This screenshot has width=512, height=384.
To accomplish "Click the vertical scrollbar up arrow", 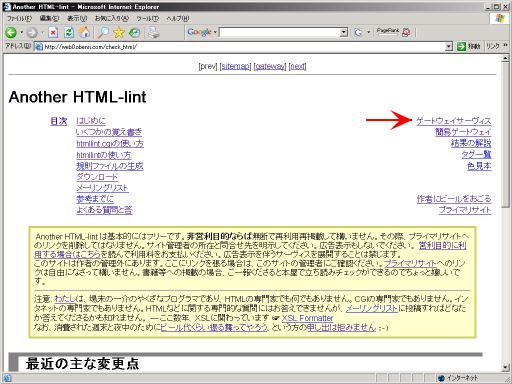I will tap(505, 58).
